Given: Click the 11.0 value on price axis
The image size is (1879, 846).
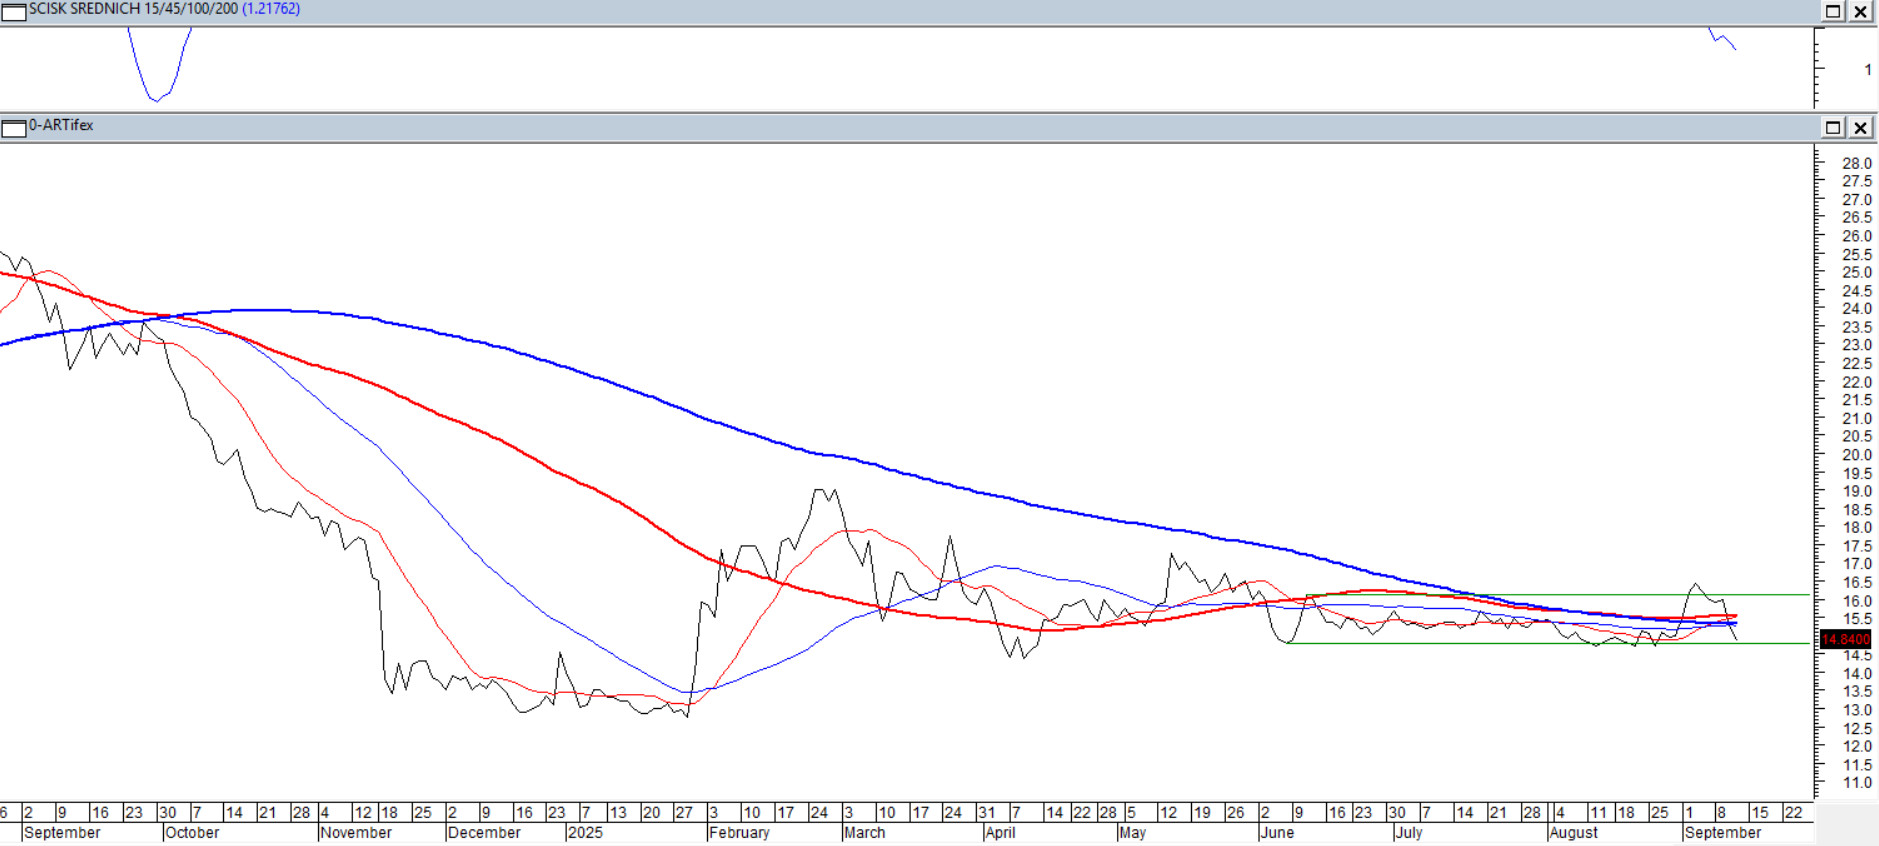Looking at the screenshot, I should click(1856, 783).
